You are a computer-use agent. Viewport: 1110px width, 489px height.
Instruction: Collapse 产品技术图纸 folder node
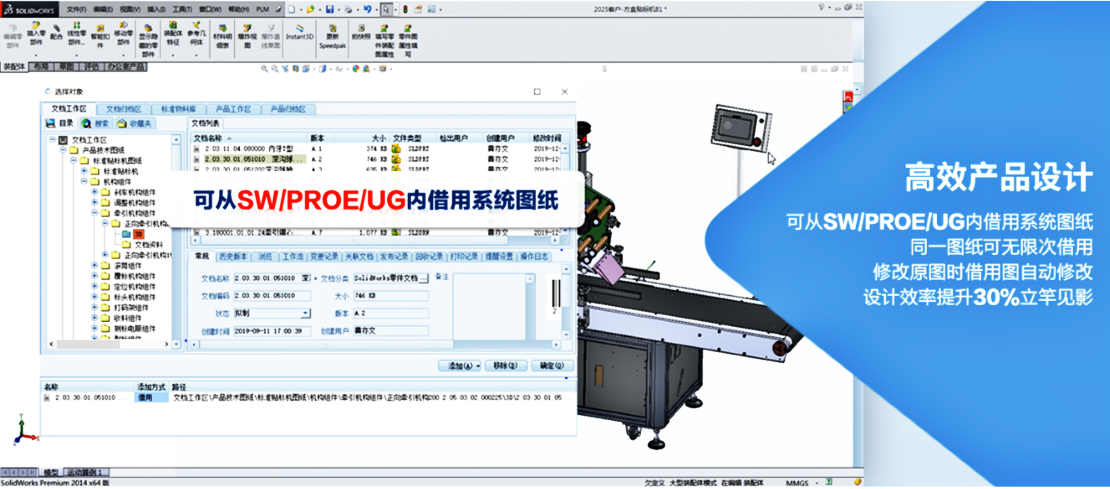point(64,151)
